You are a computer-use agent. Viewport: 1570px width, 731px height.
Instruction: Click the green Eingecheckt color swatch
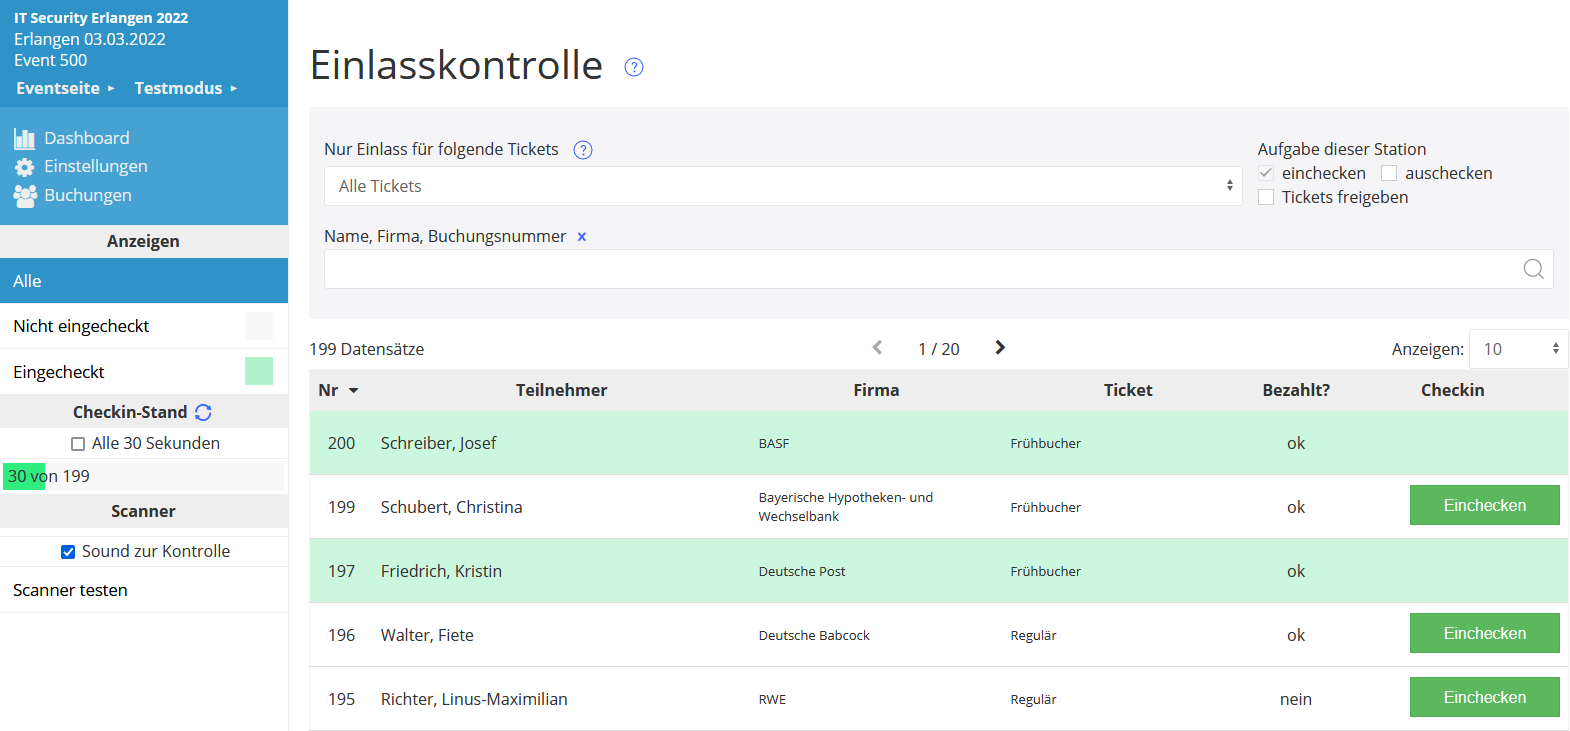click(259, 372)
